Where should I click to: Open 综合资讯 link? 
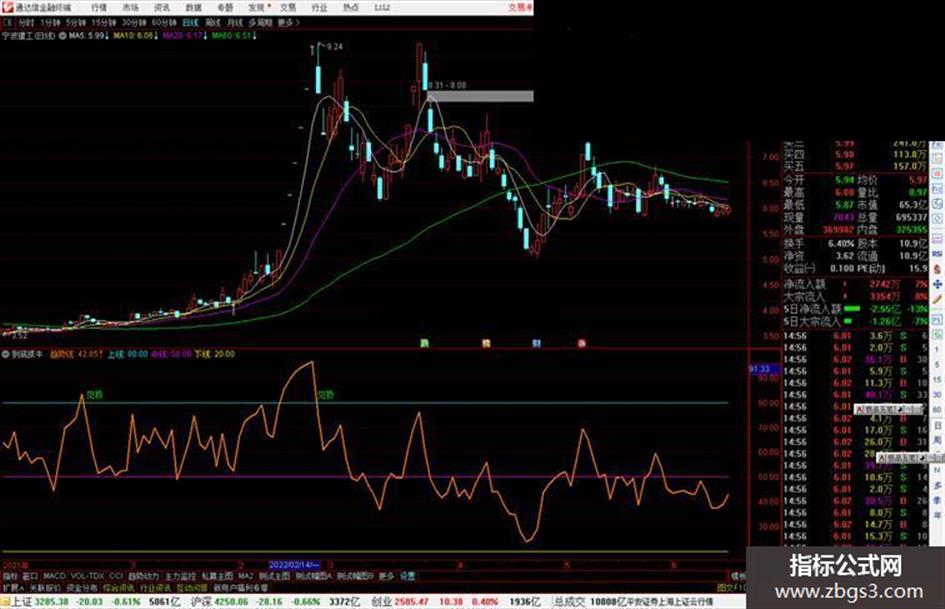pos(119,587)
